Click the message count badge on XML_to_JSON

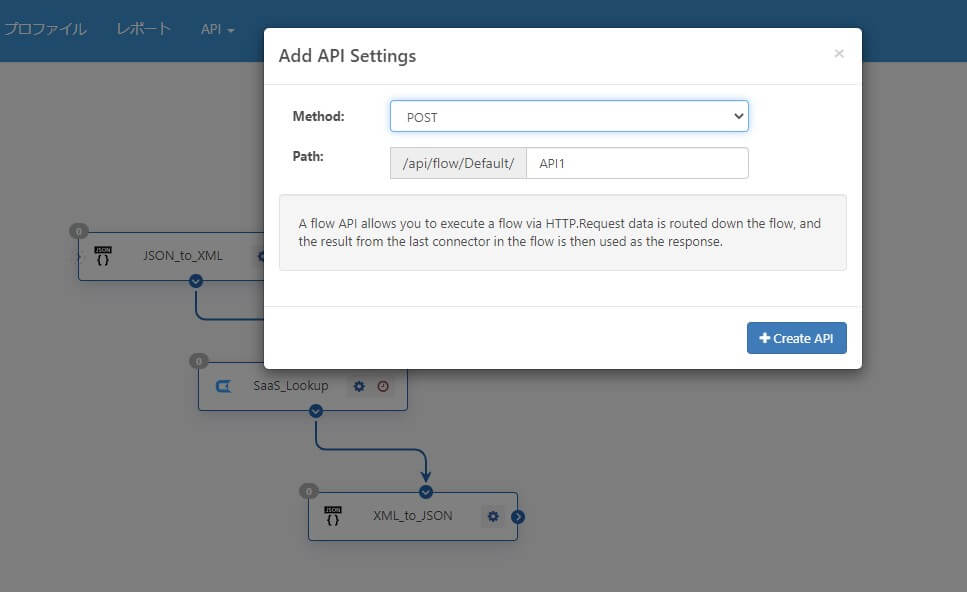click(x=309, y=491)
